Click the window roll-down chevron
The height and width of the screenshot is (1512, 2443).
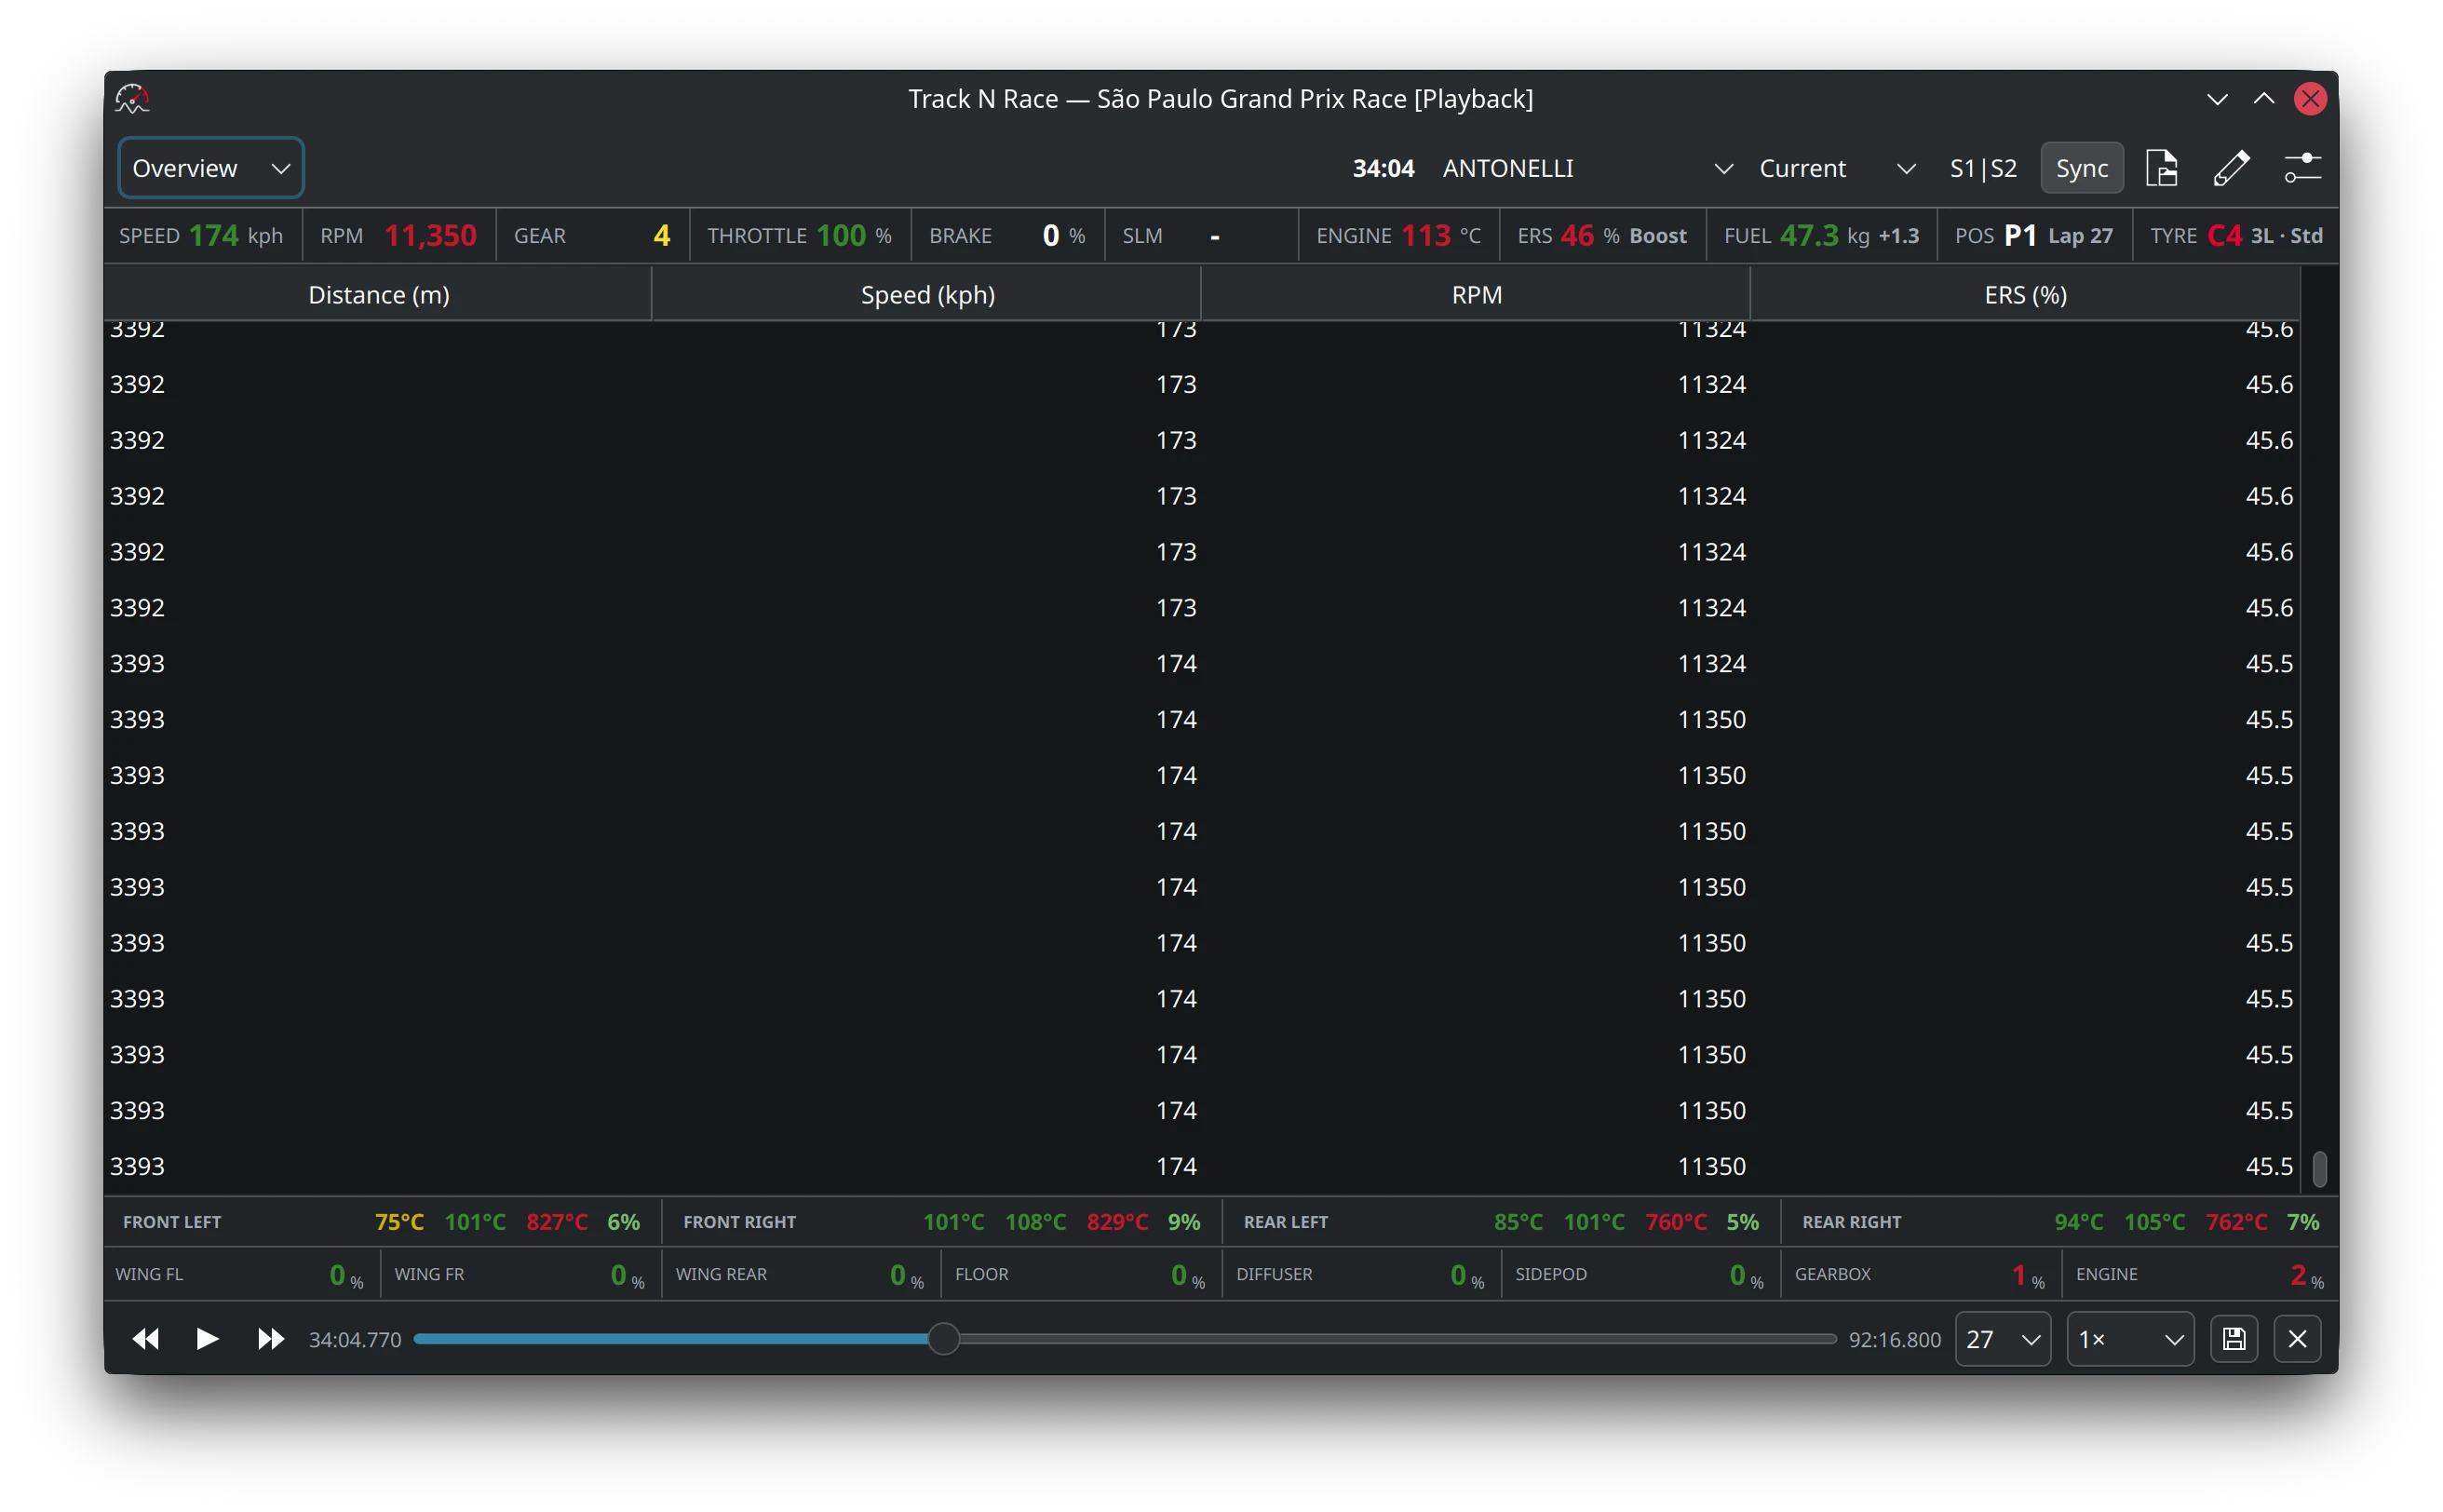click(2216, 98)
